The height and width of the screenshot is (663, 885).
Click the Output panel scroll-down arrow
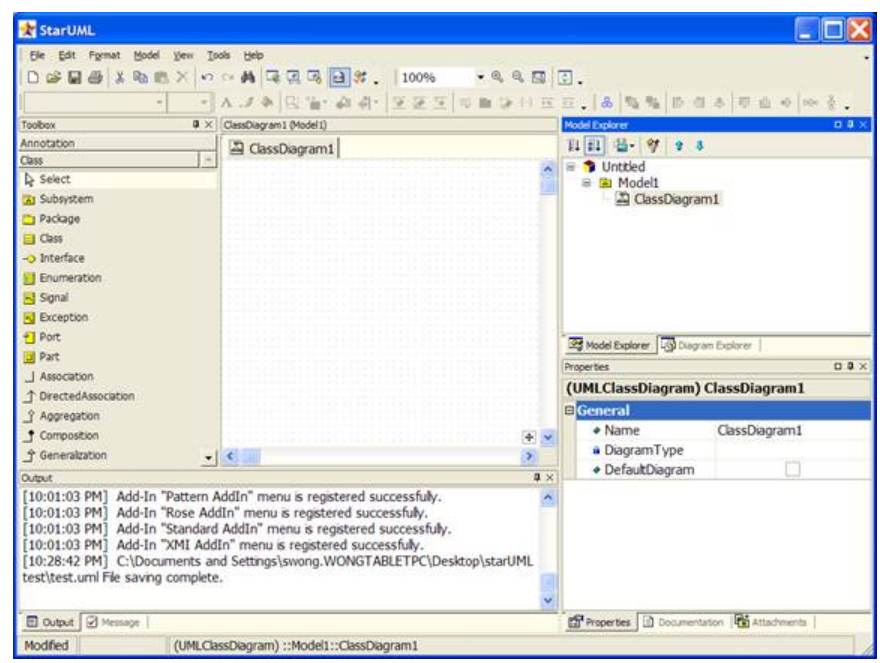point(547,601)
